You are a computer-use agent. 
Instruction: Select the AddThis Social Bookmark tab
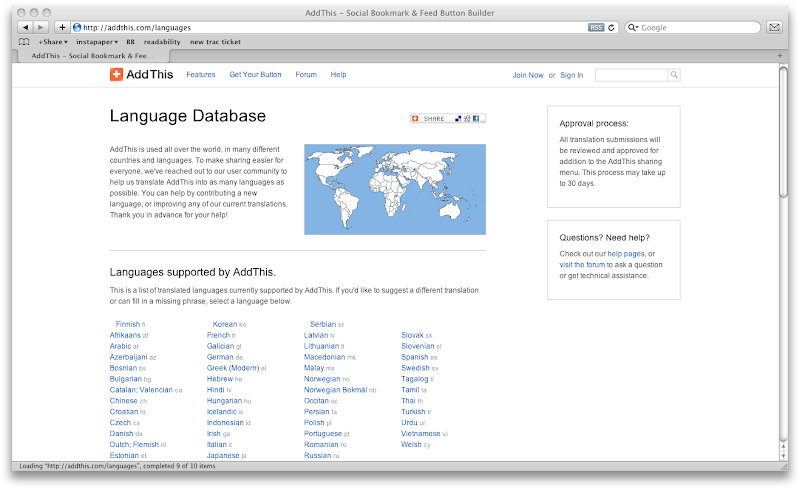(x=93, y=56)
